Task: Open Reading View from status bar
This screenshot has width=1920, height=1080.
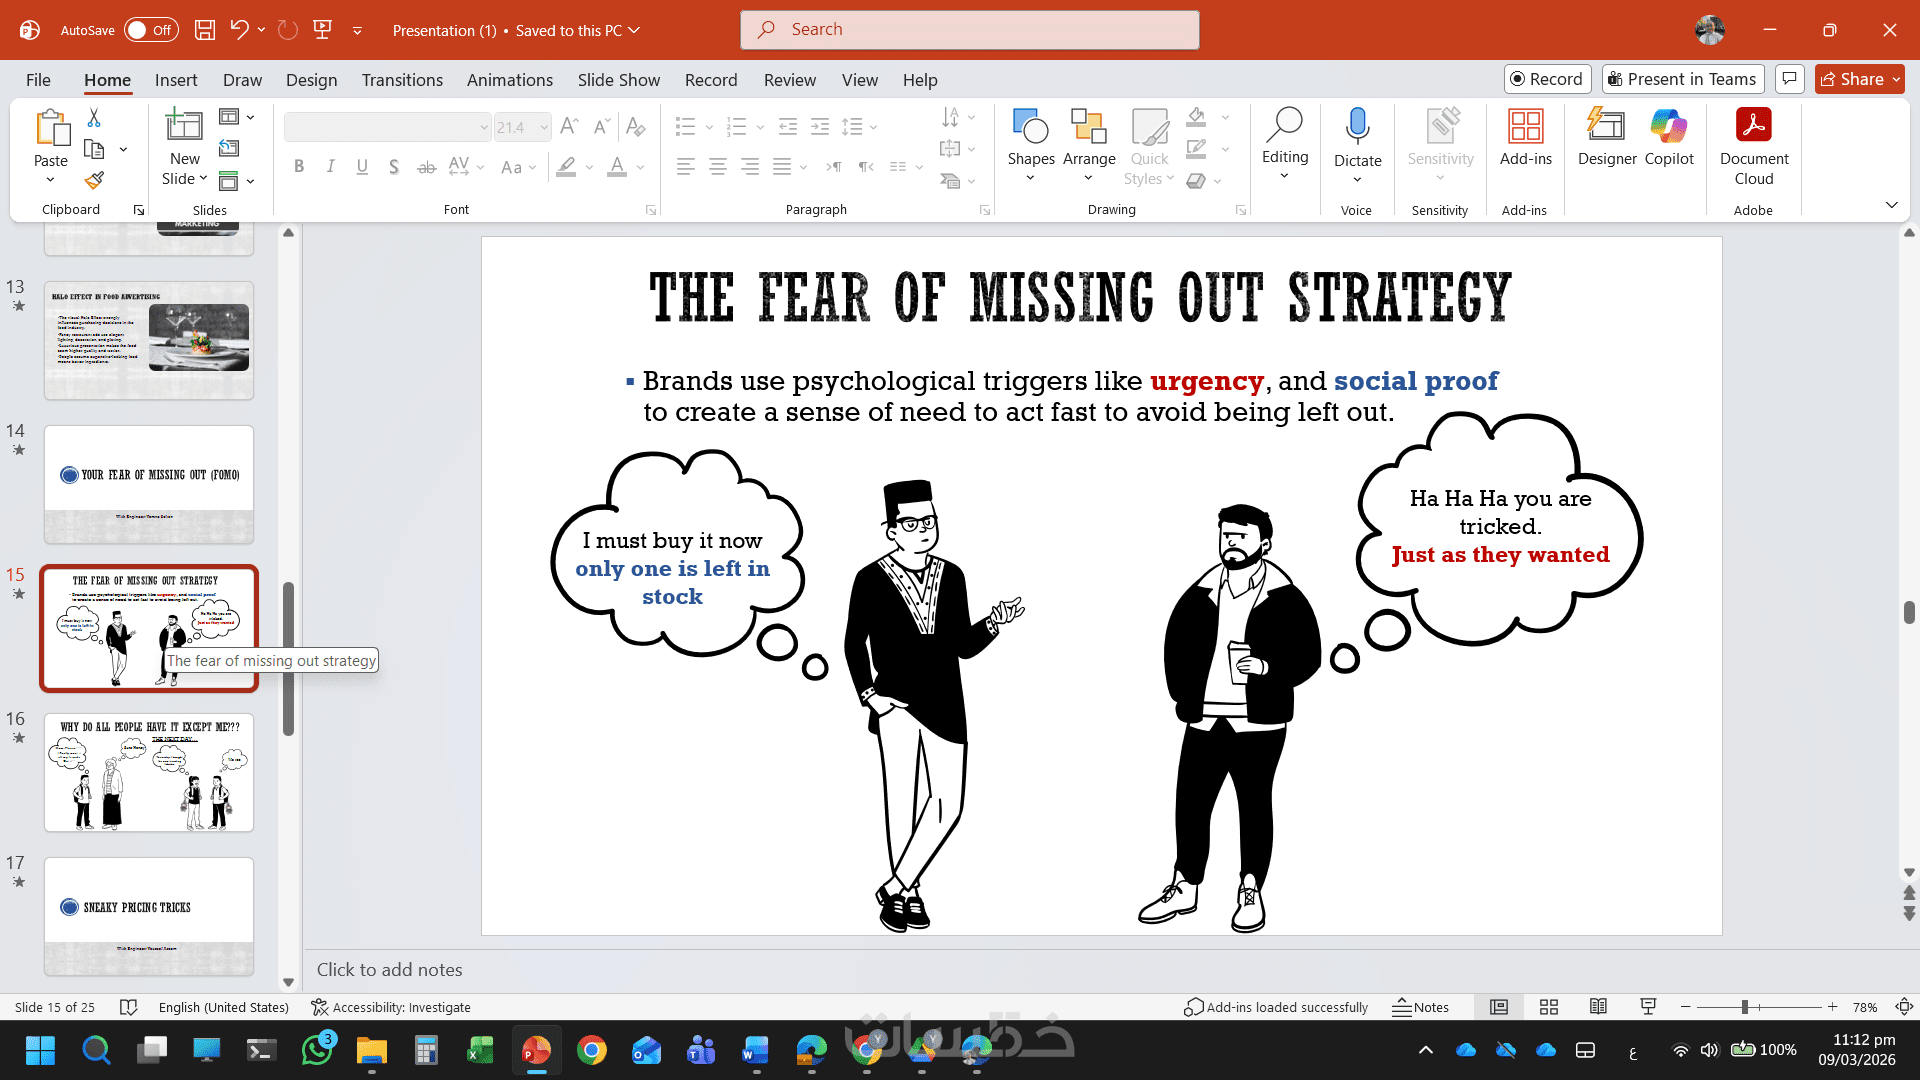Action: (x=1598, y=1007)
